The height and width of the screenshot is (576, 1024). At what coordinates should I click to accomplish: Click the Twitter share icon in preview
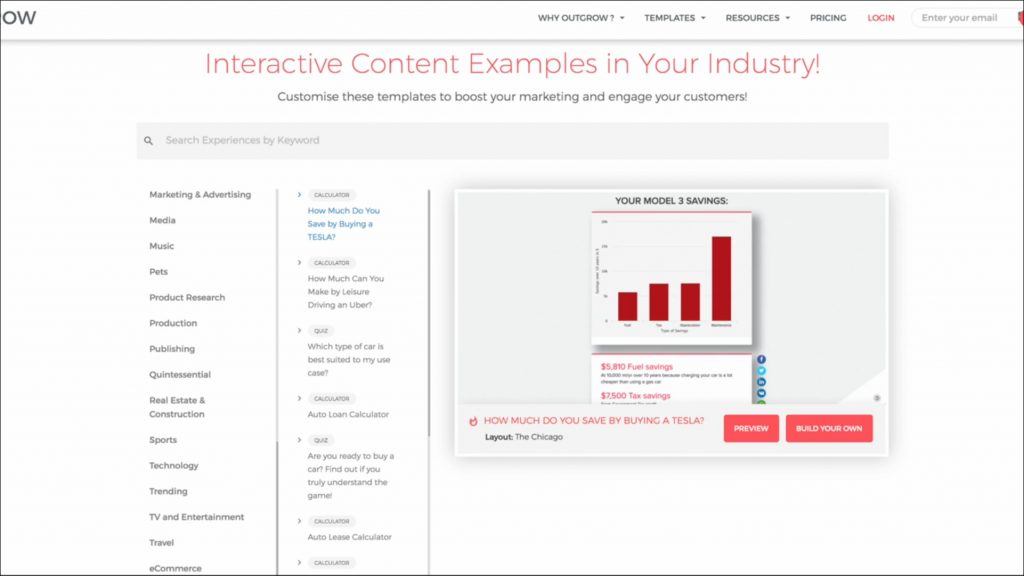point(761,370)
